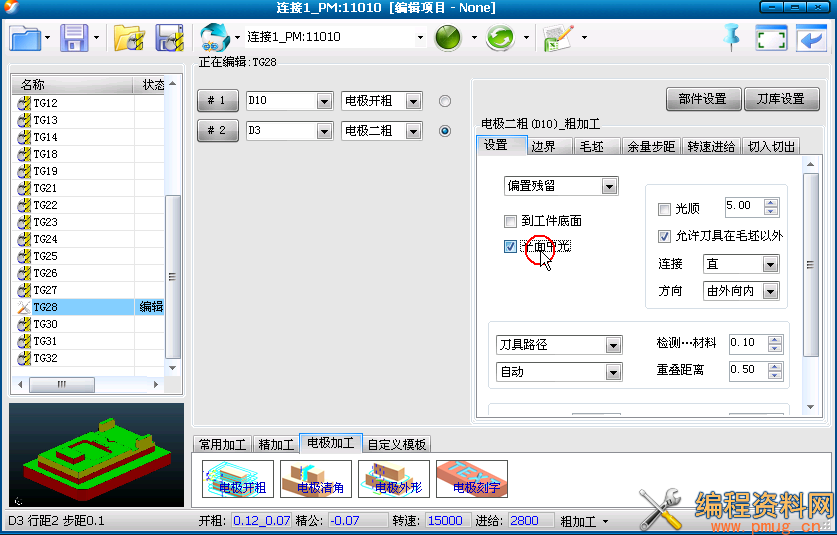Uncheck the 平面中光 checkbox
This screenshot has height=535, width=837.
(x=510, y=246)
